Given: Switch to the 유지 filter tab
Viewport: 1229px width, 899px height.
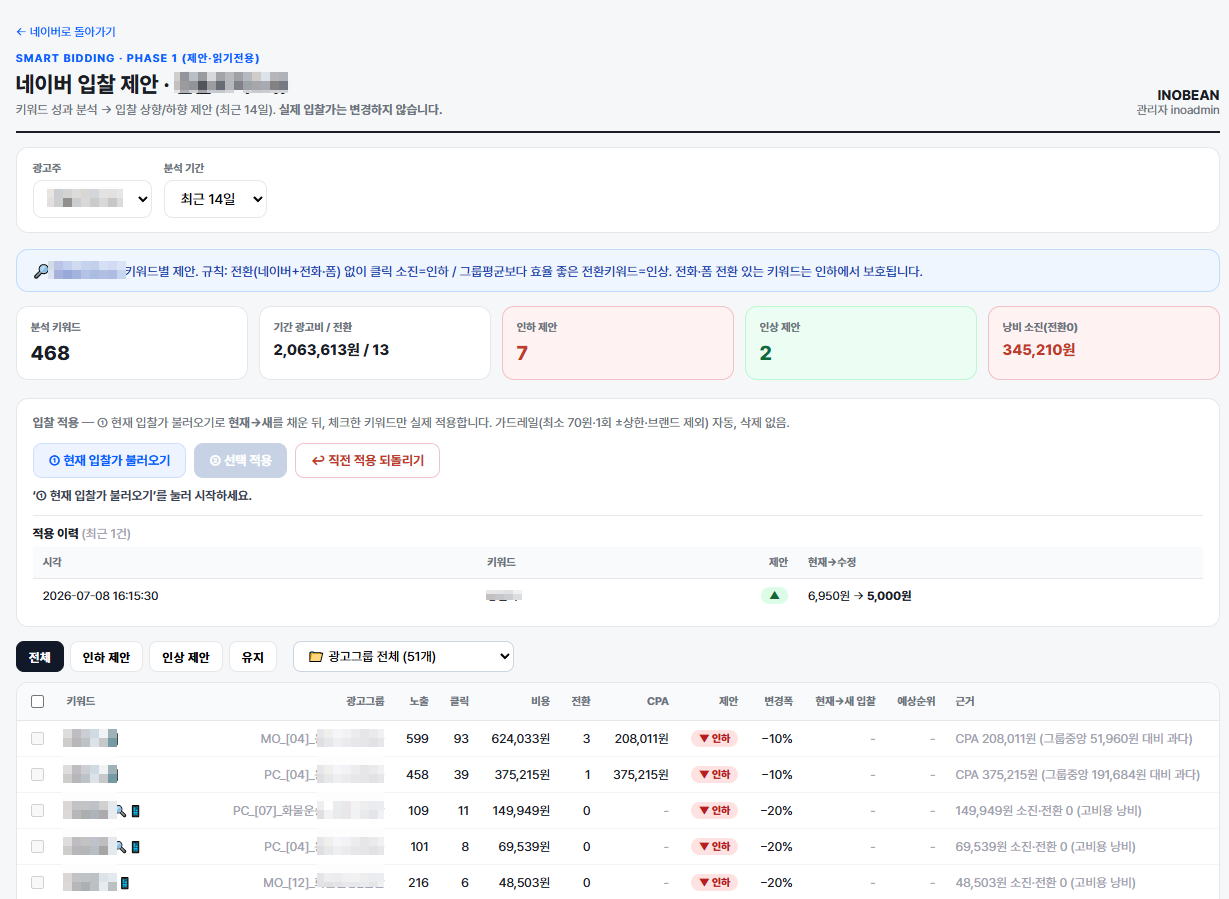Looking at the screenshot, I should click(253, 657).
